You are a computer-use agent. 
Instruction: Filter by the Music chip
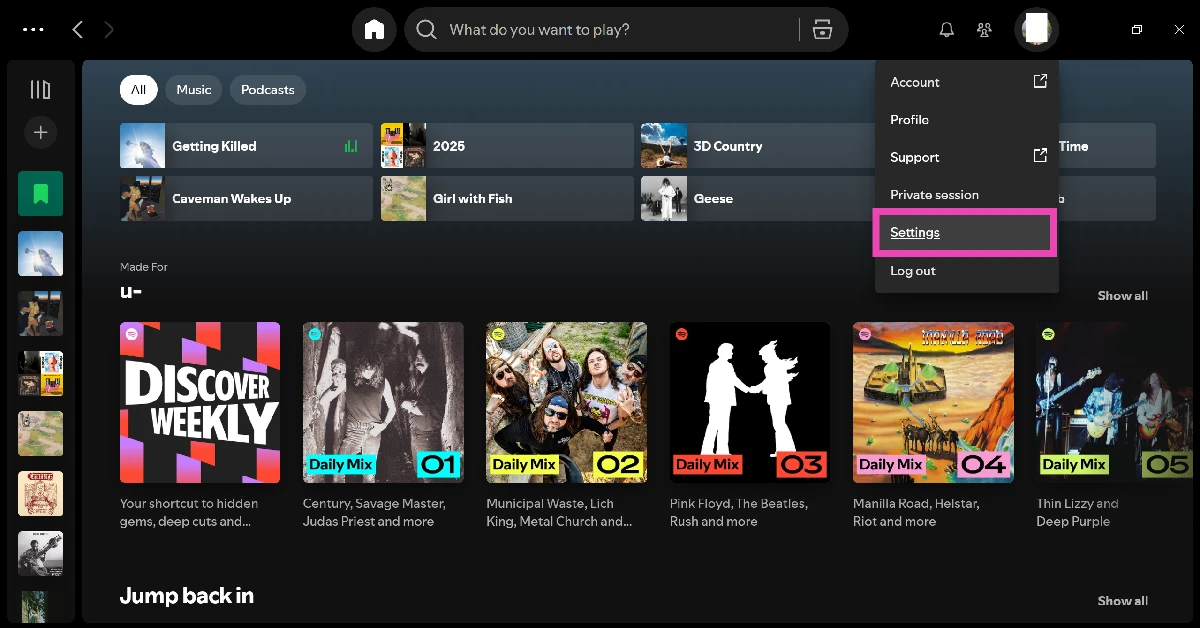(x=193, y=90)
